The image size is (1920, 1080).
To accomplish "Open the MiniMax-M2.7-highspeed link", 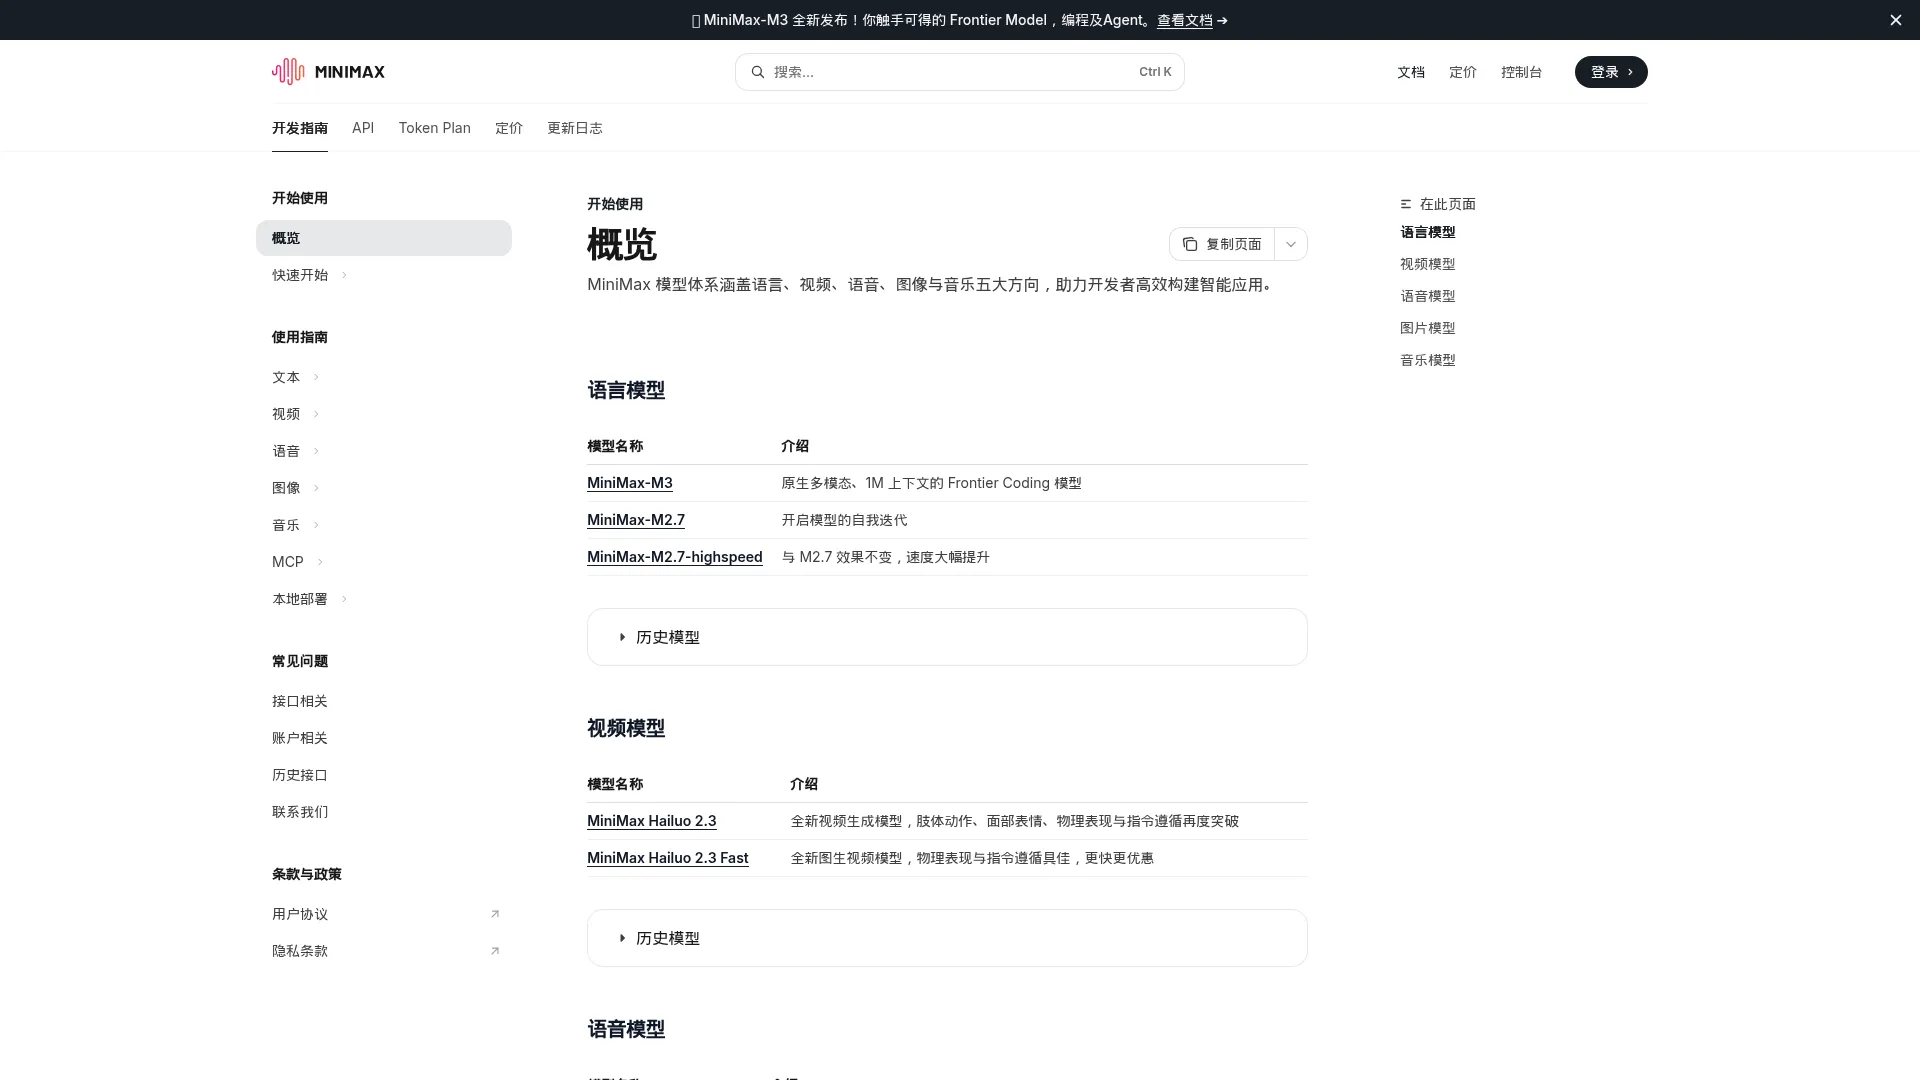I will pyautogui.click(x=675, y=557).
